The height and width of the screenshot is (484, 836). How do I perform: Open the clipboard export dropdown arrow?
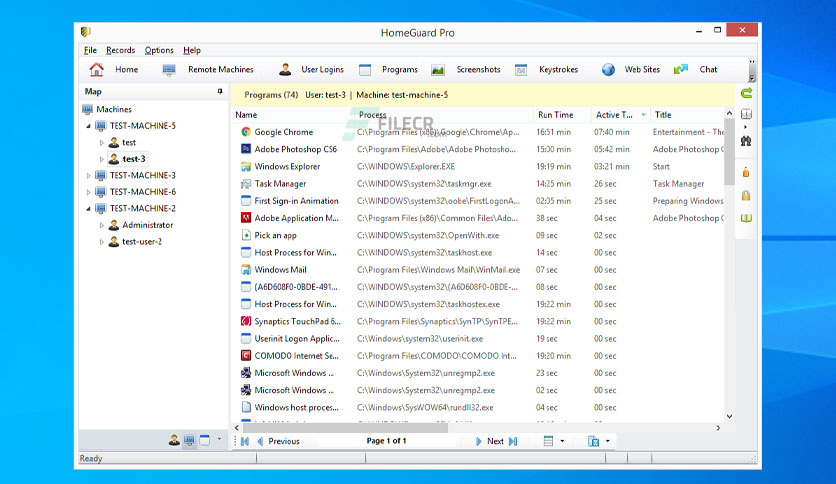coord(607,441)
